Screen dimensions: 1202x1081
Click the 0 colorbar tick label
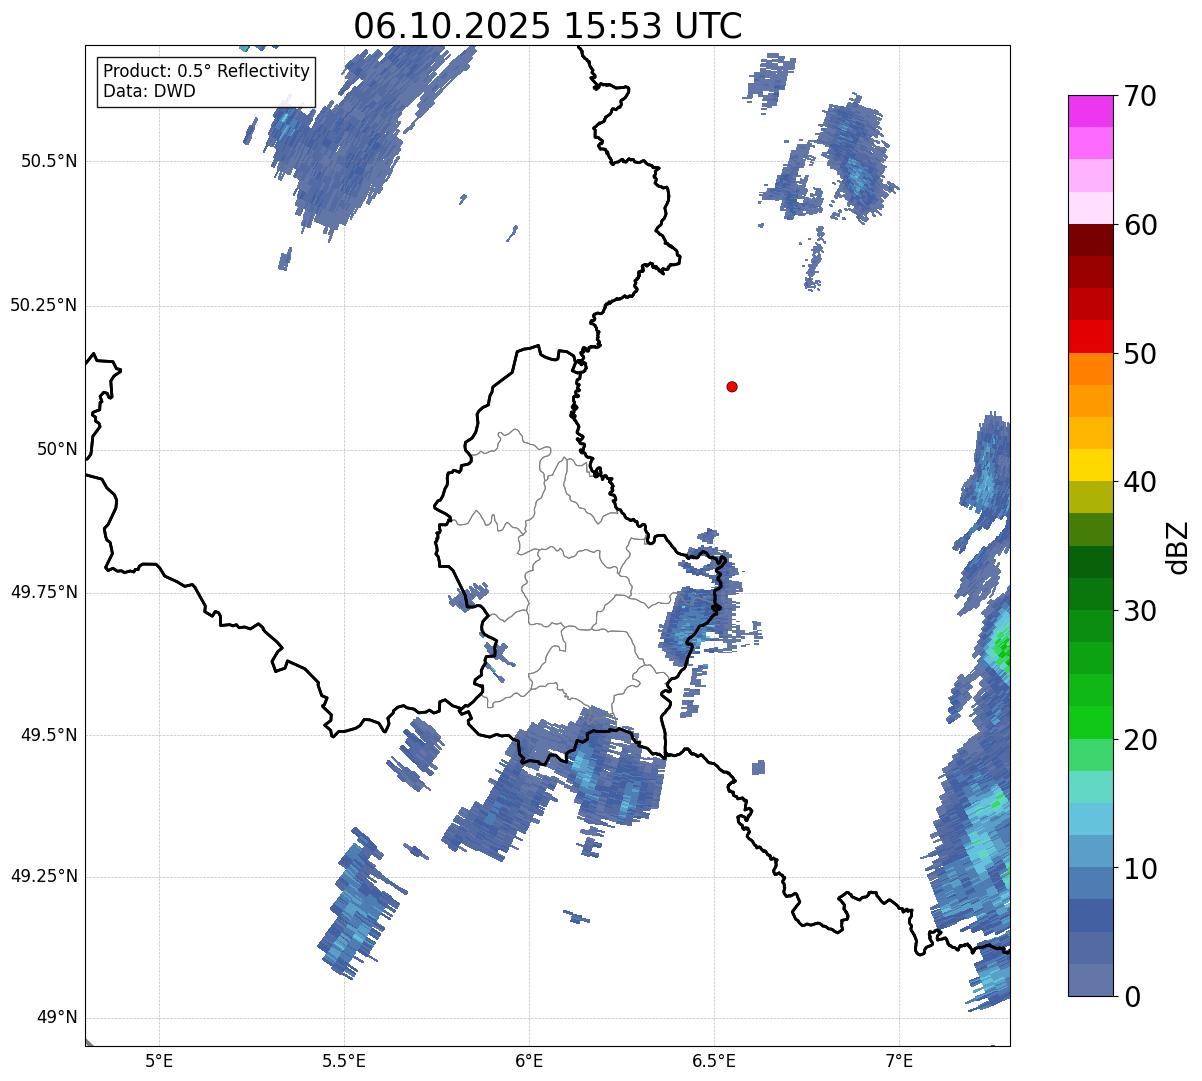[1132, 997]
